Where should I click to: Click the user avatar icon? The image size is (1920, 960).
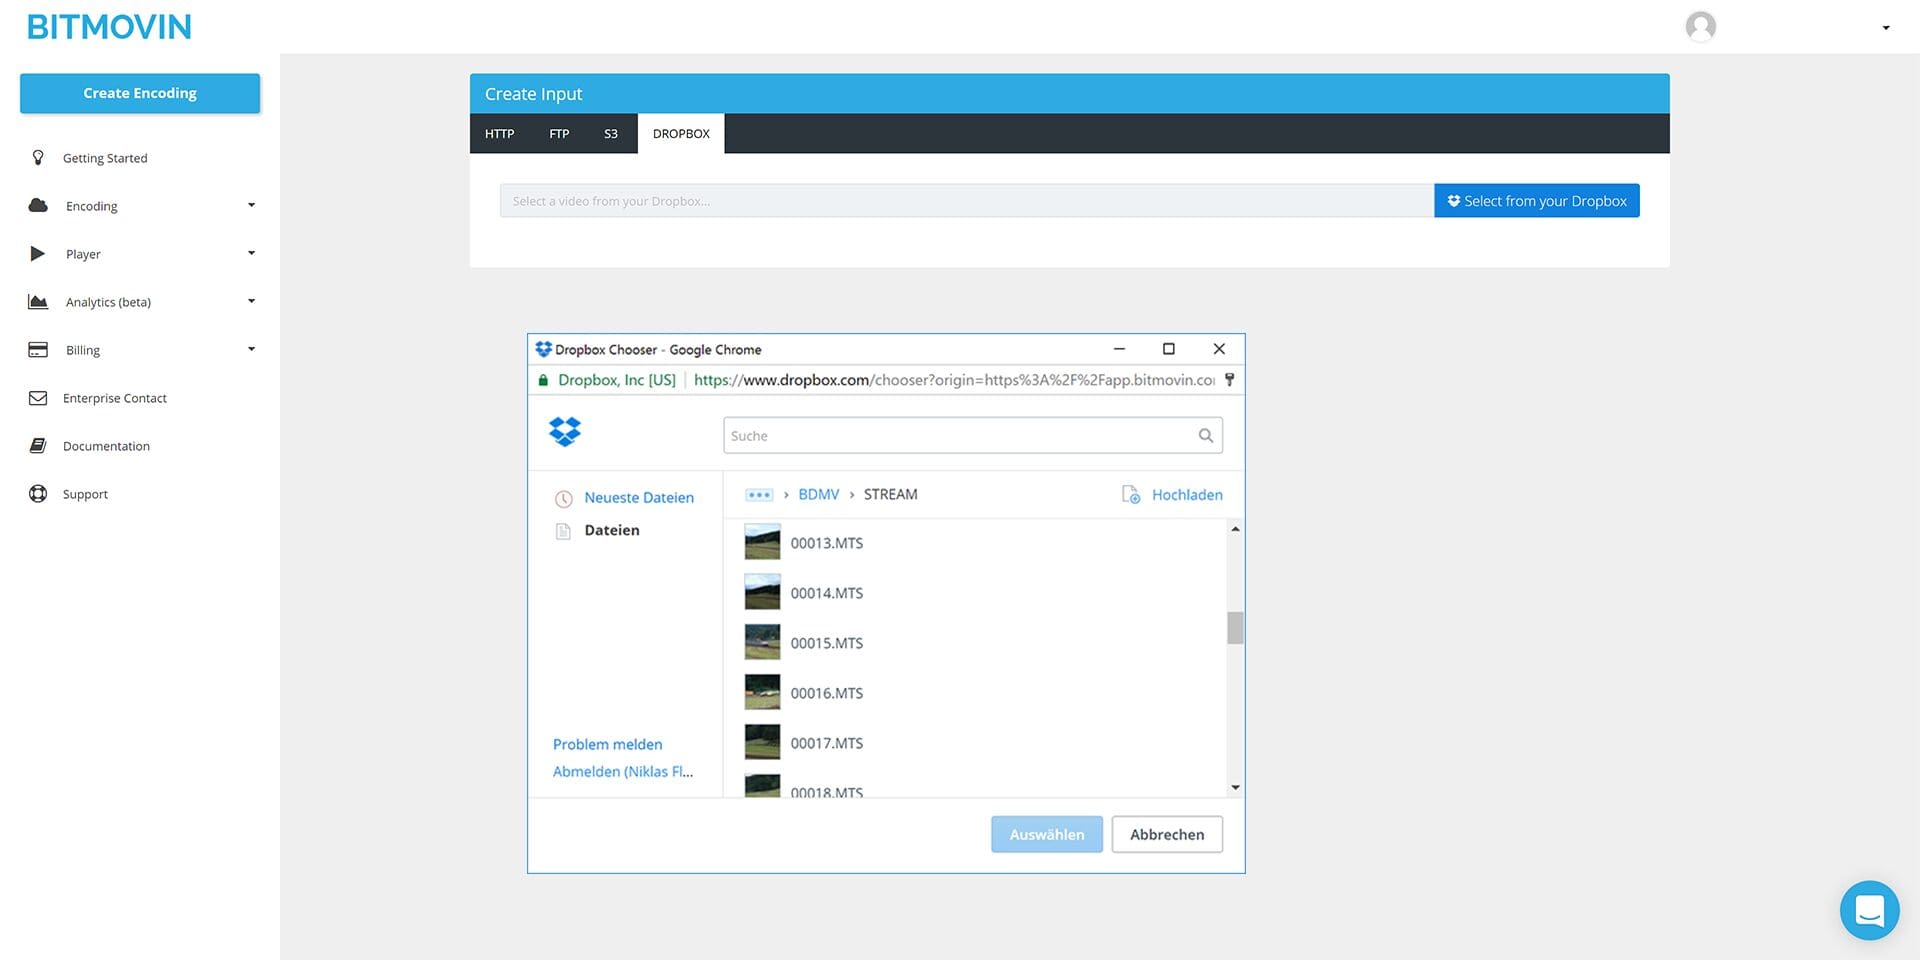coord(1700,26)
